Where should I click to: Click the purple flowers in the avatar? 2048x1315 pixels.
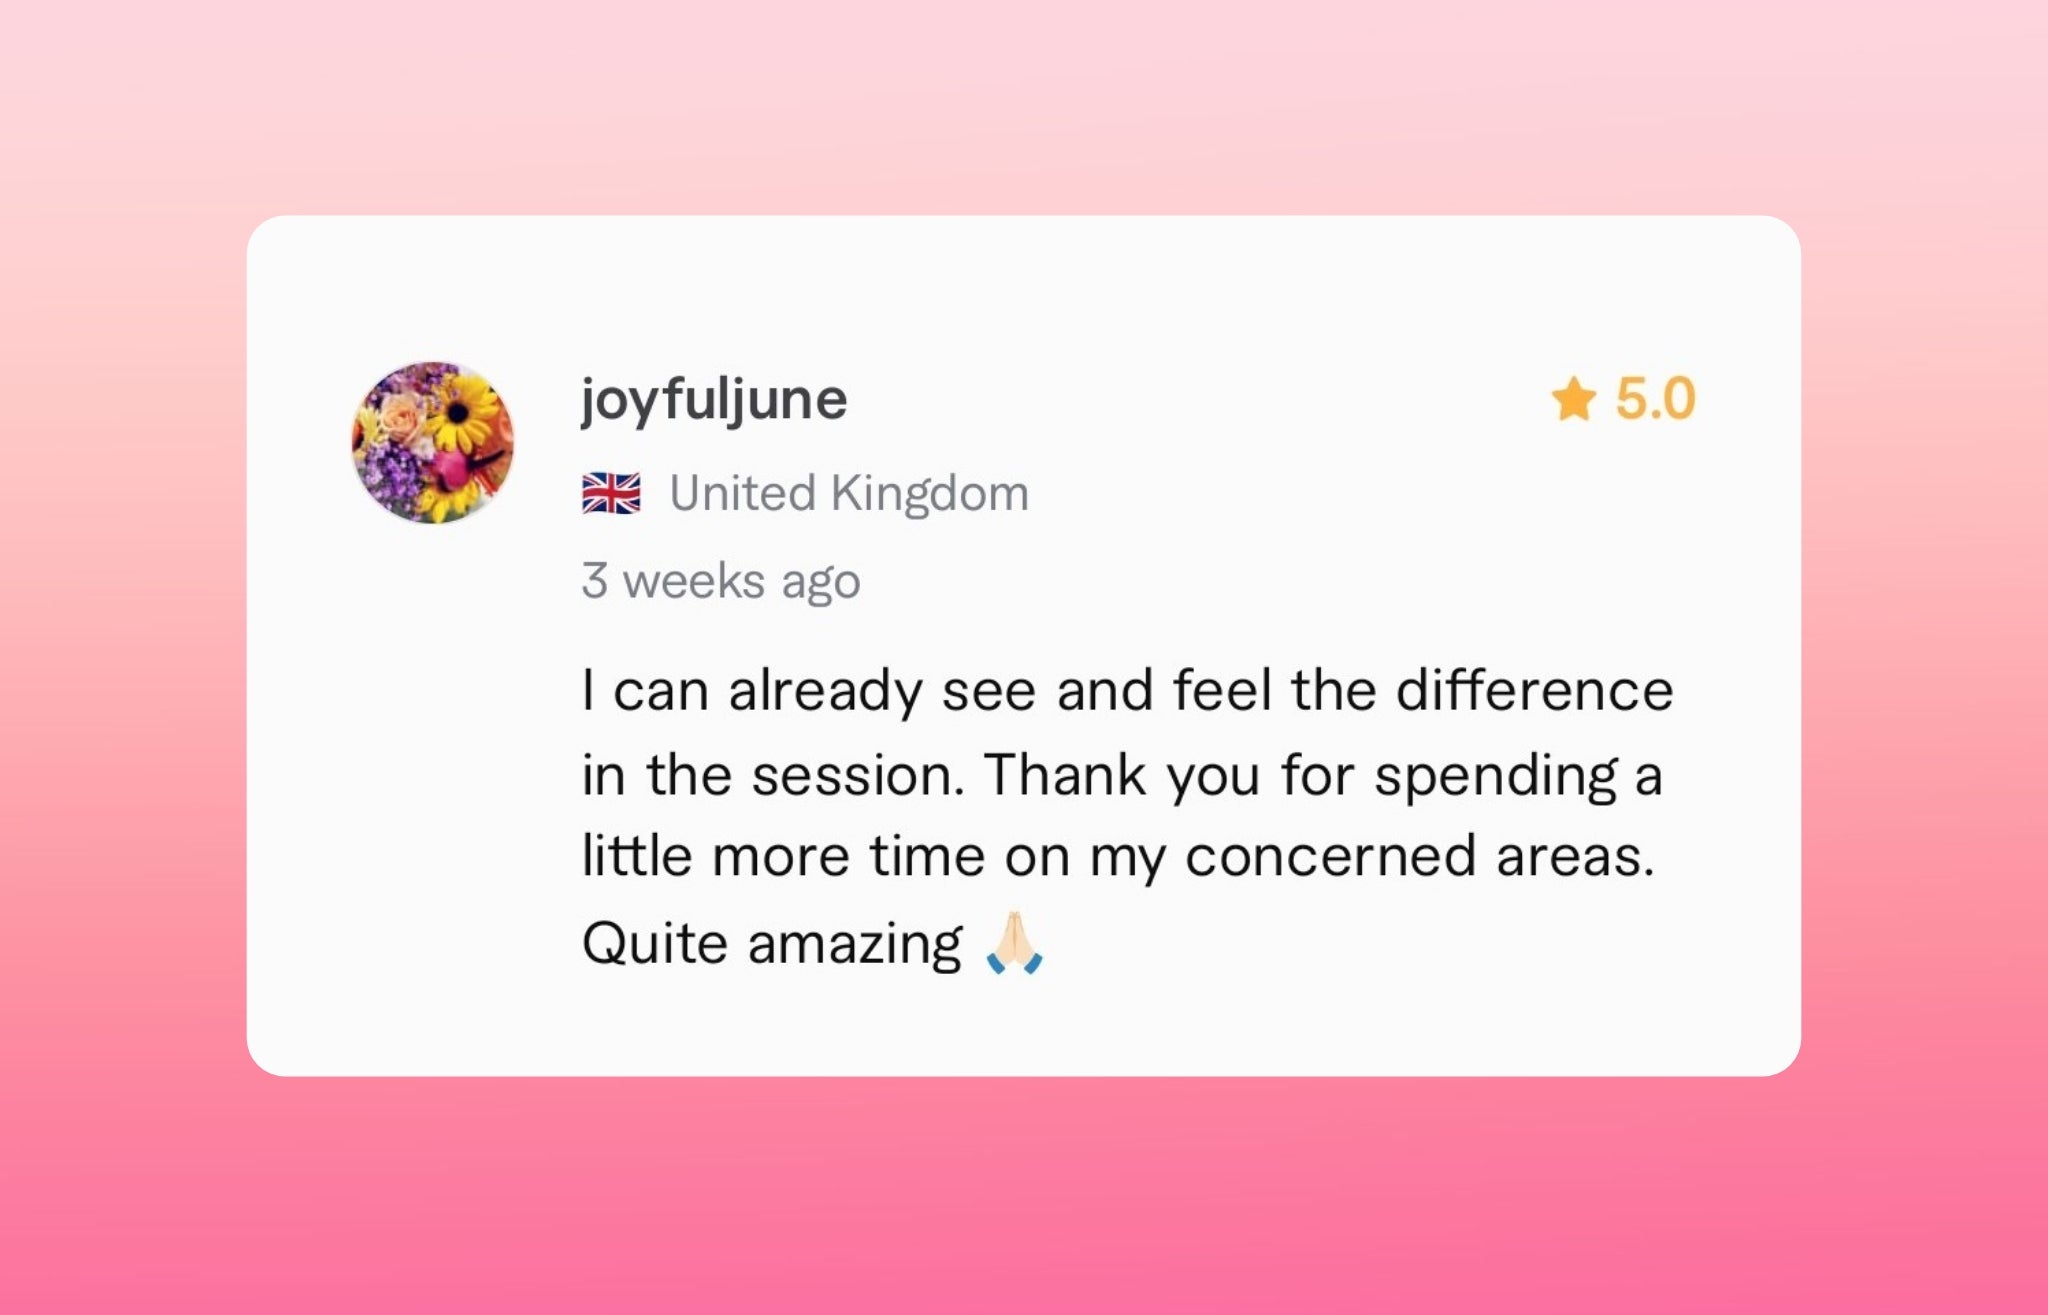(395, 470)
